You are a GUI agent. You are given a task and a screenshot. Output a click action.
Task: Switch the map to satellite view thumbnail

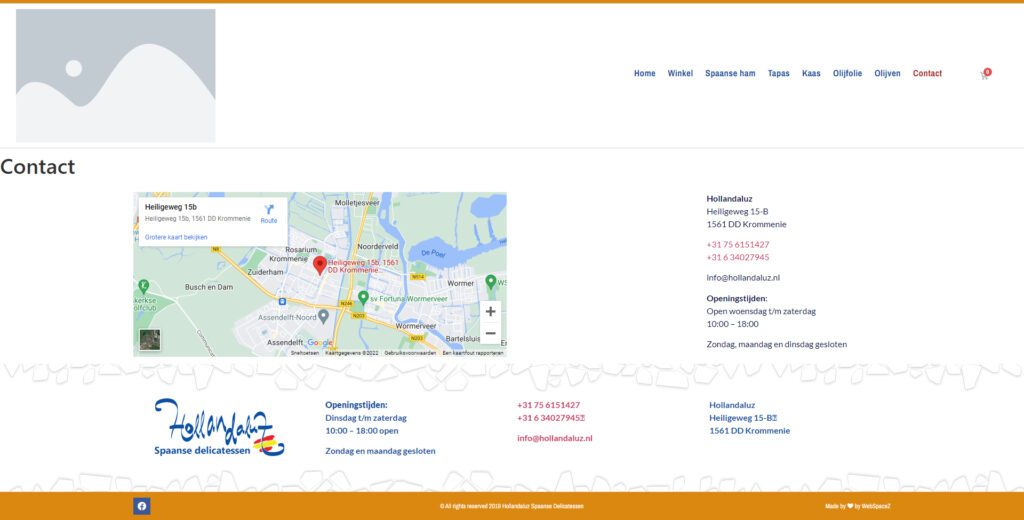point(150,340)
